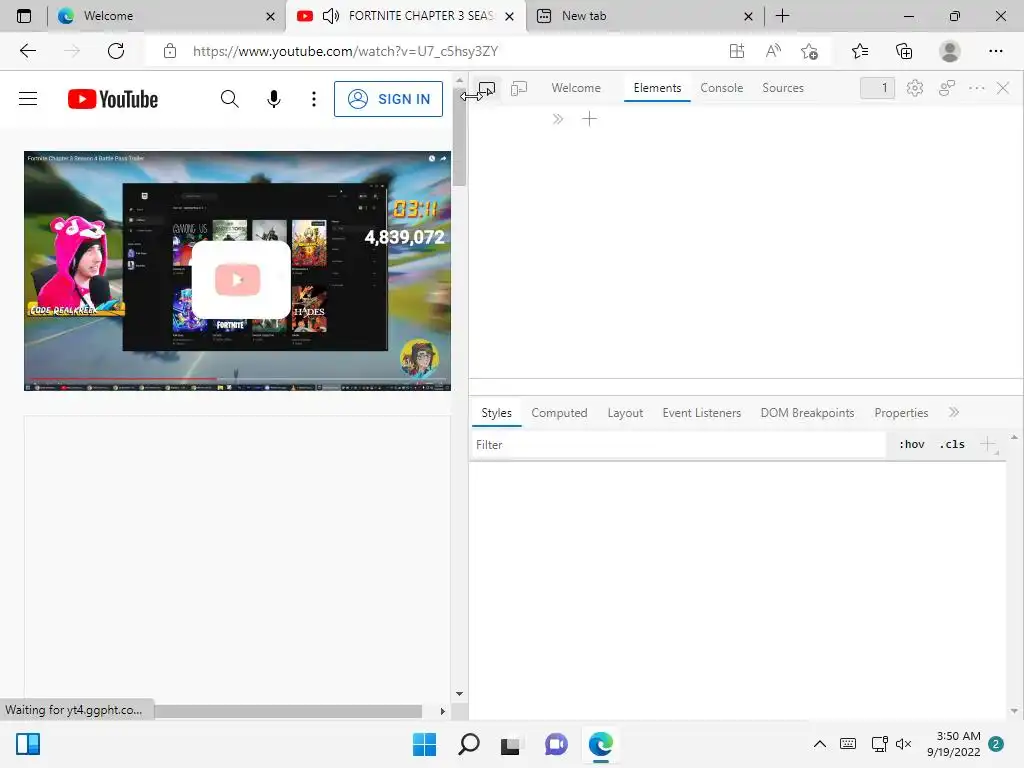Image resolution: width=1024 pixels, height=768 pixels.
Task: Play the video with the center play button
Action: pyautogui.click(x=238, y=280)
